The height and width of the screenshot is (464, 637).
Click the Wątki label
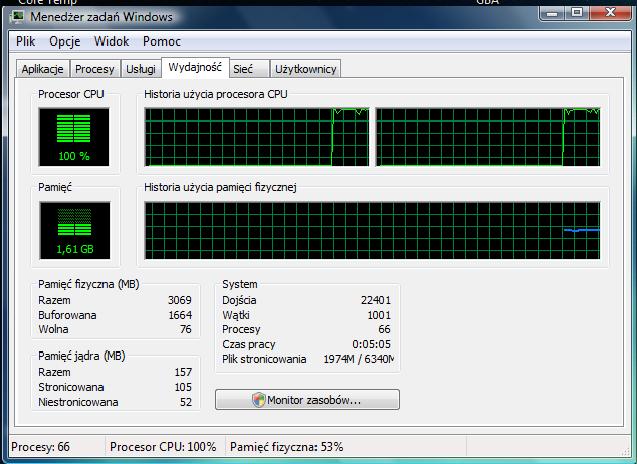(236, 315)
